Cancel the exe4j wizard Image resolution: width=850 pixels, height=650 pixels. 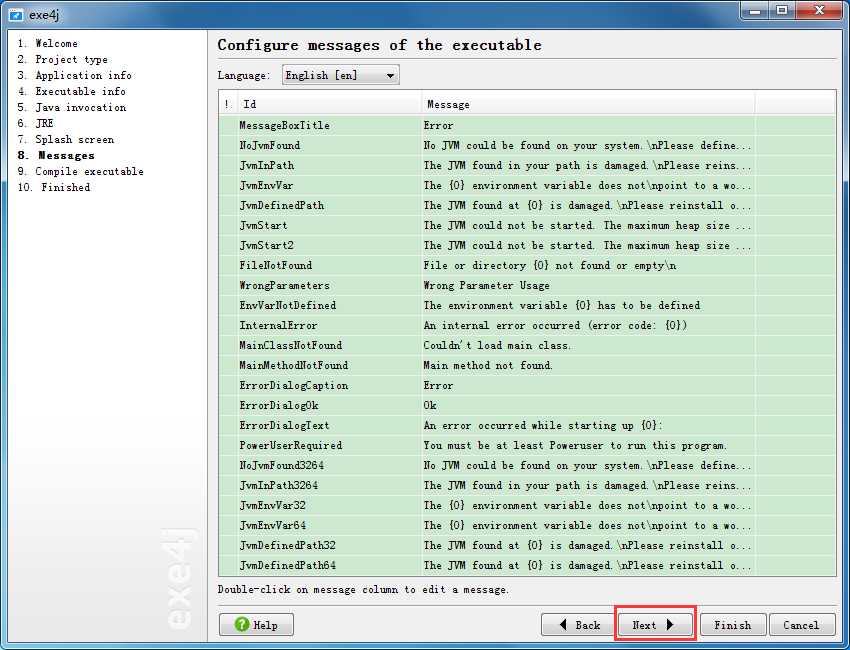(802, 625)
